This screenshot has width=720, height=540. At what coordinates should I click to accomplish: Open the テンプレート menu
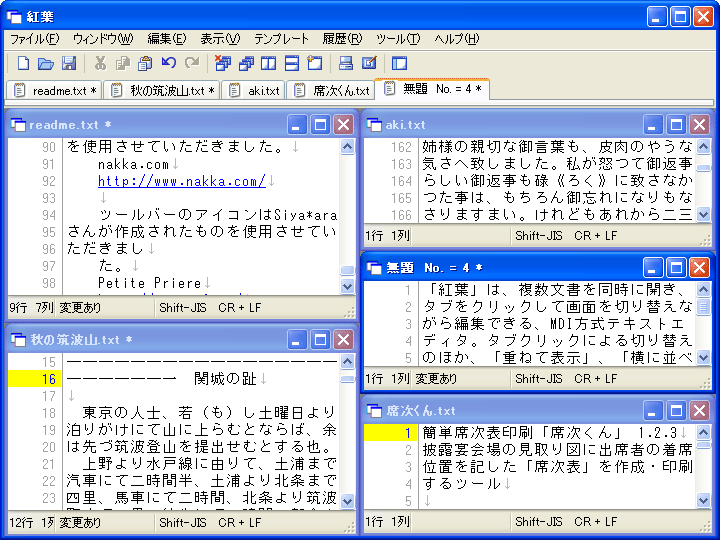281,39
